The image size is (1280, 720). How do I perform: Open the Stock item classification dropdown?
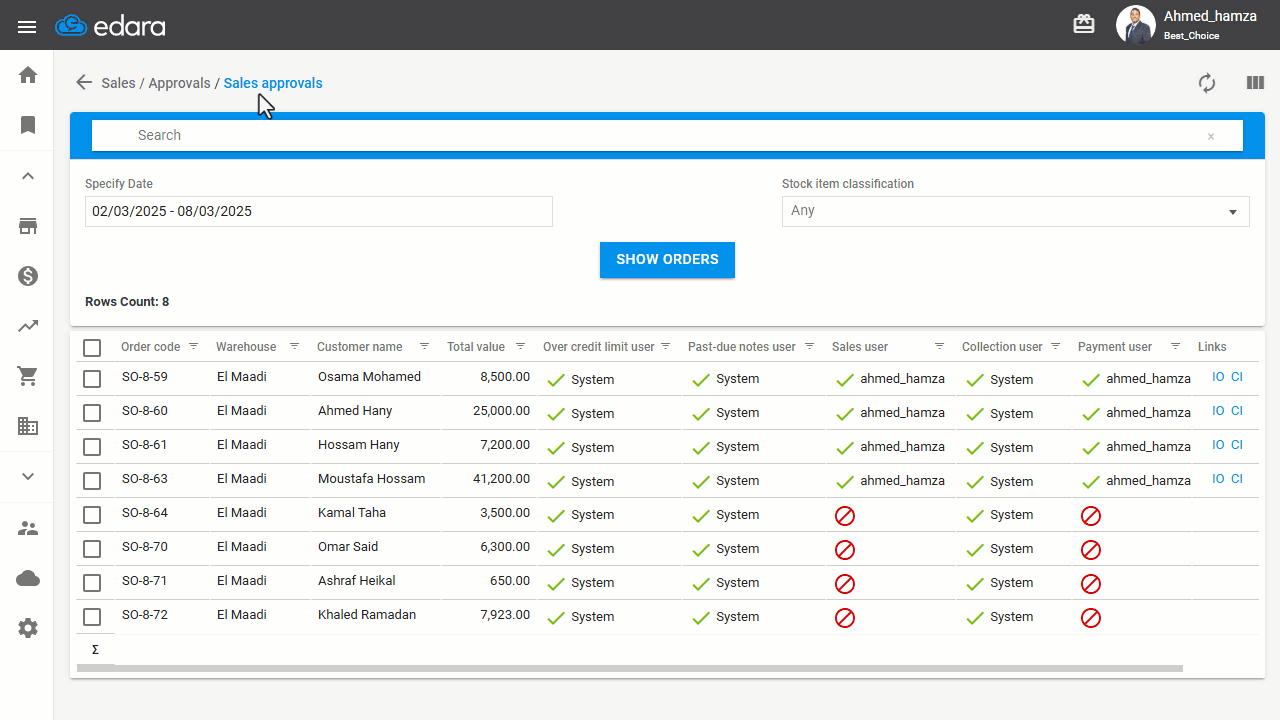point(1015,211)
